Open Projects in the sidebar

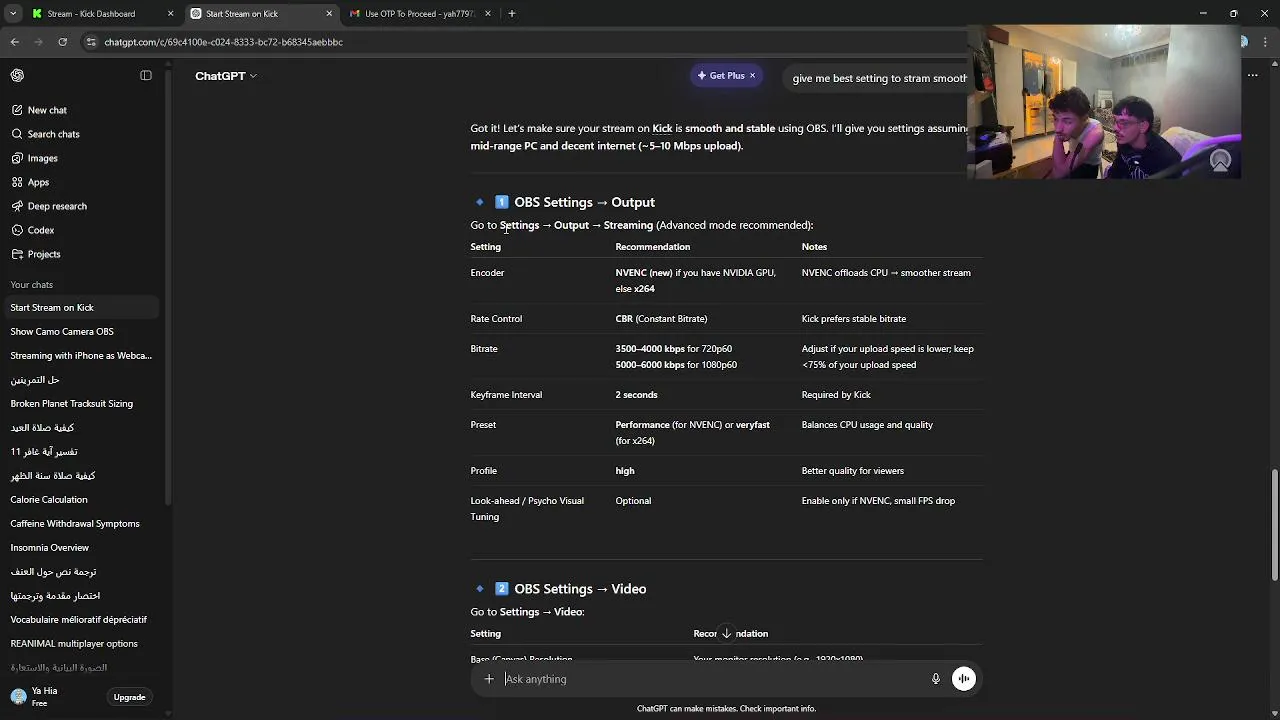click(44, 254)
